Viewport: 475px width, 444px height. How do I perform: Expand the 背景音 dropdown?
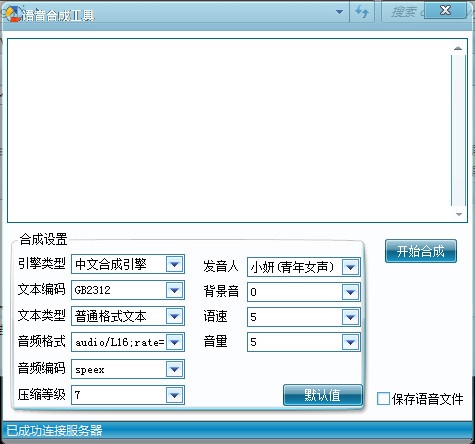[351, 292]
